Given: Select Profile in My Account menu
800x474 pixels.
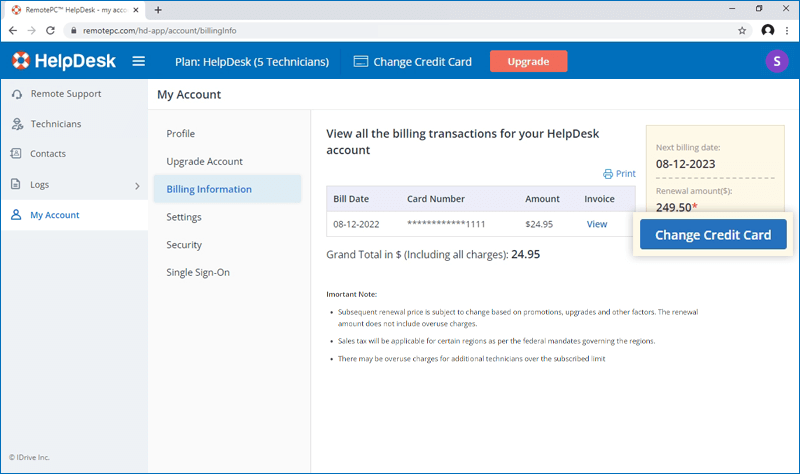Looking at the screenshot, I should (181, 134).
